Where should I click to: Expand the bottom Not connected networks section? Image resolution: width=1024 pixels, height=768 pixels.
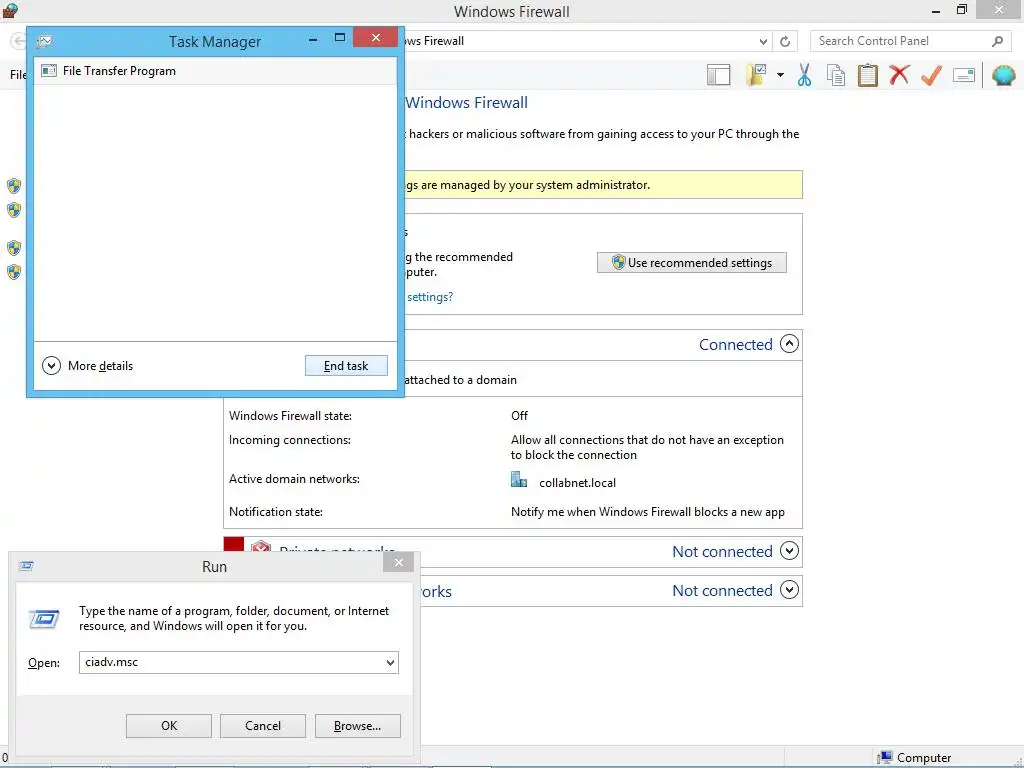coord(790,590)
